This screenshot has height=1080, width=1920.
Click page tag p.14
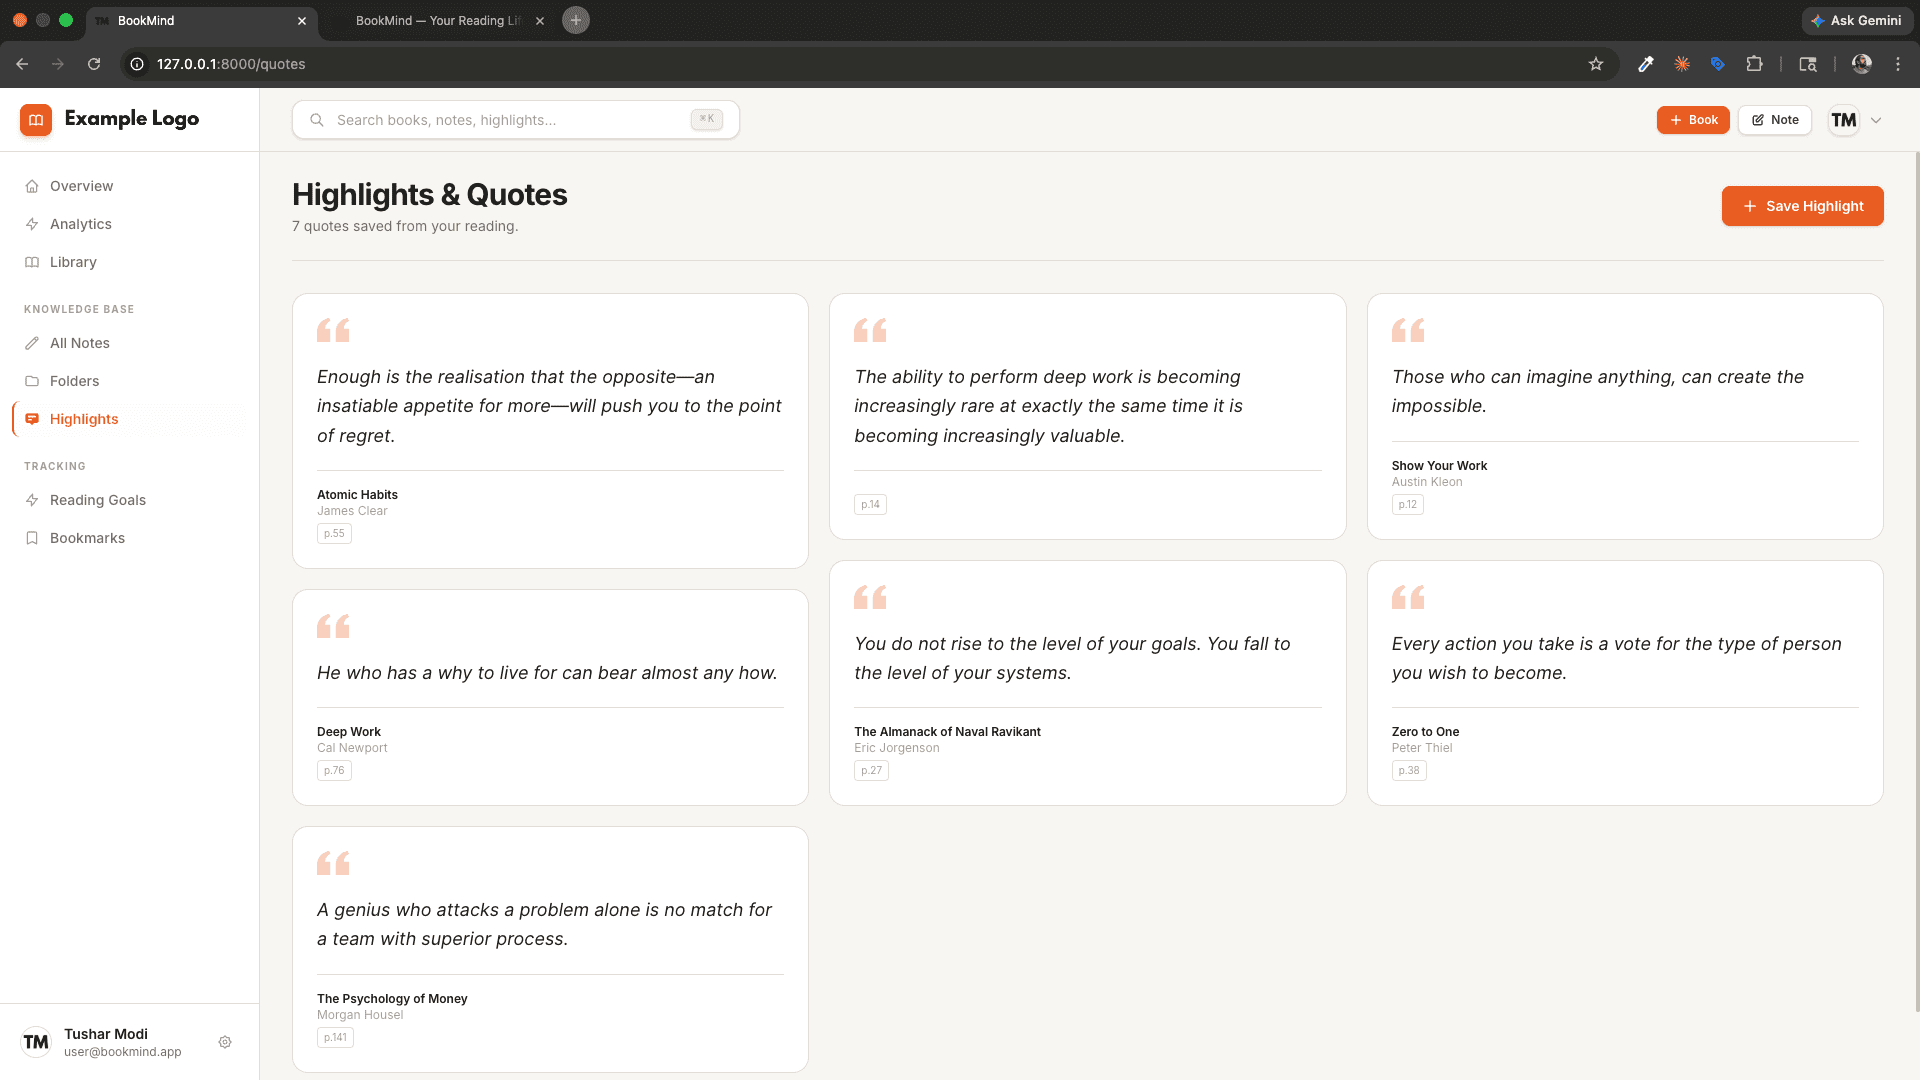tap(870, 504)
